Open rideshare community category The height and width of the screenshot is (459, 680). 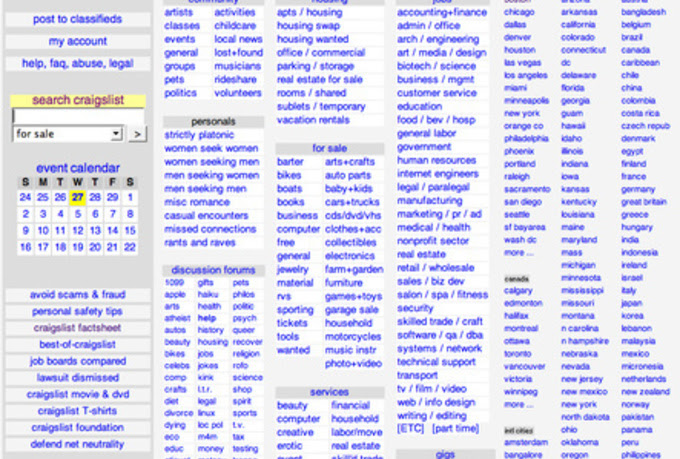point(235,79)
